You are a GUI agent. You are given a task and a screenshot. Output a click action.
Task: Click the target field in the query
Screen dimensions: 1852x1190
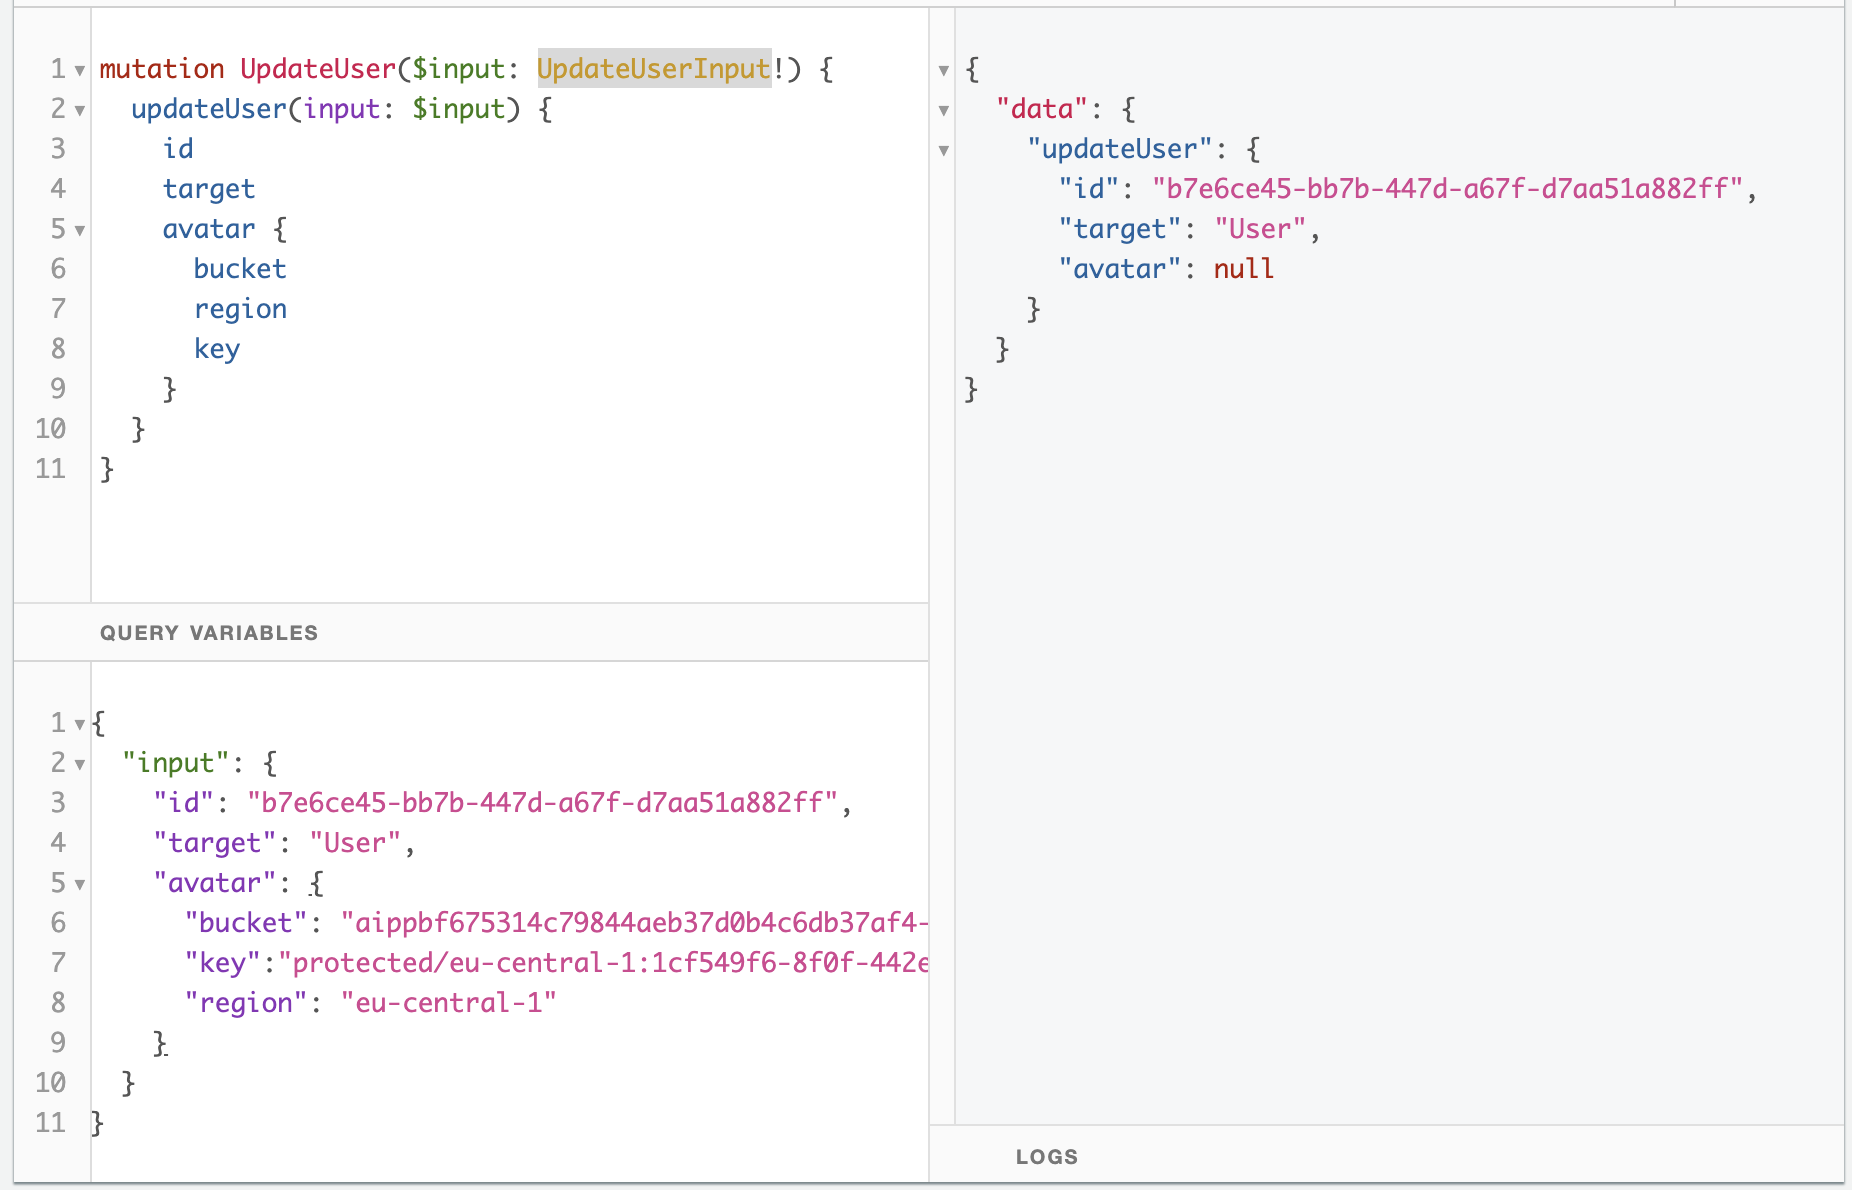point(209,188)
